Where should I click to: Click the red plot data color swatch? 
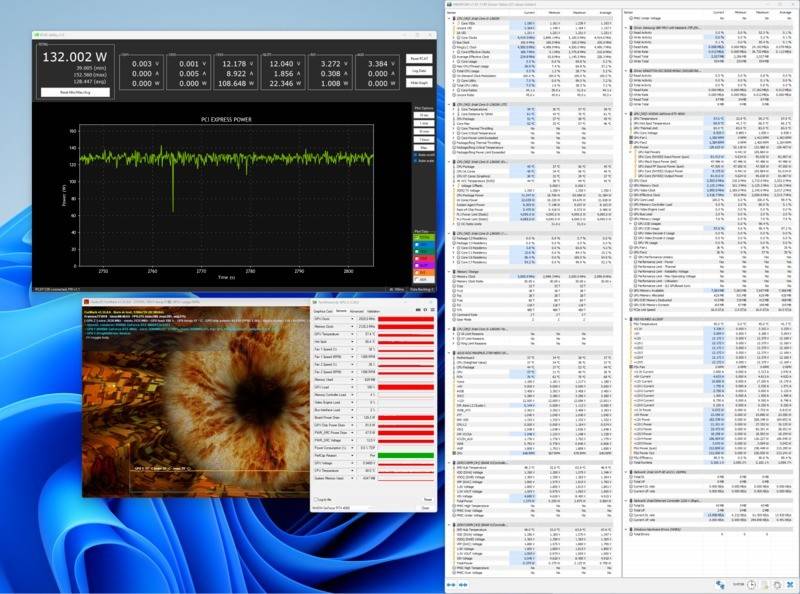point(426,259)
